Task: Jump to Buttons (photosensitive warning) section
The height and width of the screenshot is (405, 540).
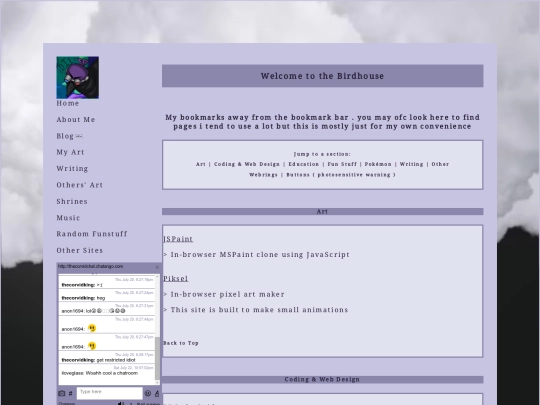Action: click(x=341, y=175)
